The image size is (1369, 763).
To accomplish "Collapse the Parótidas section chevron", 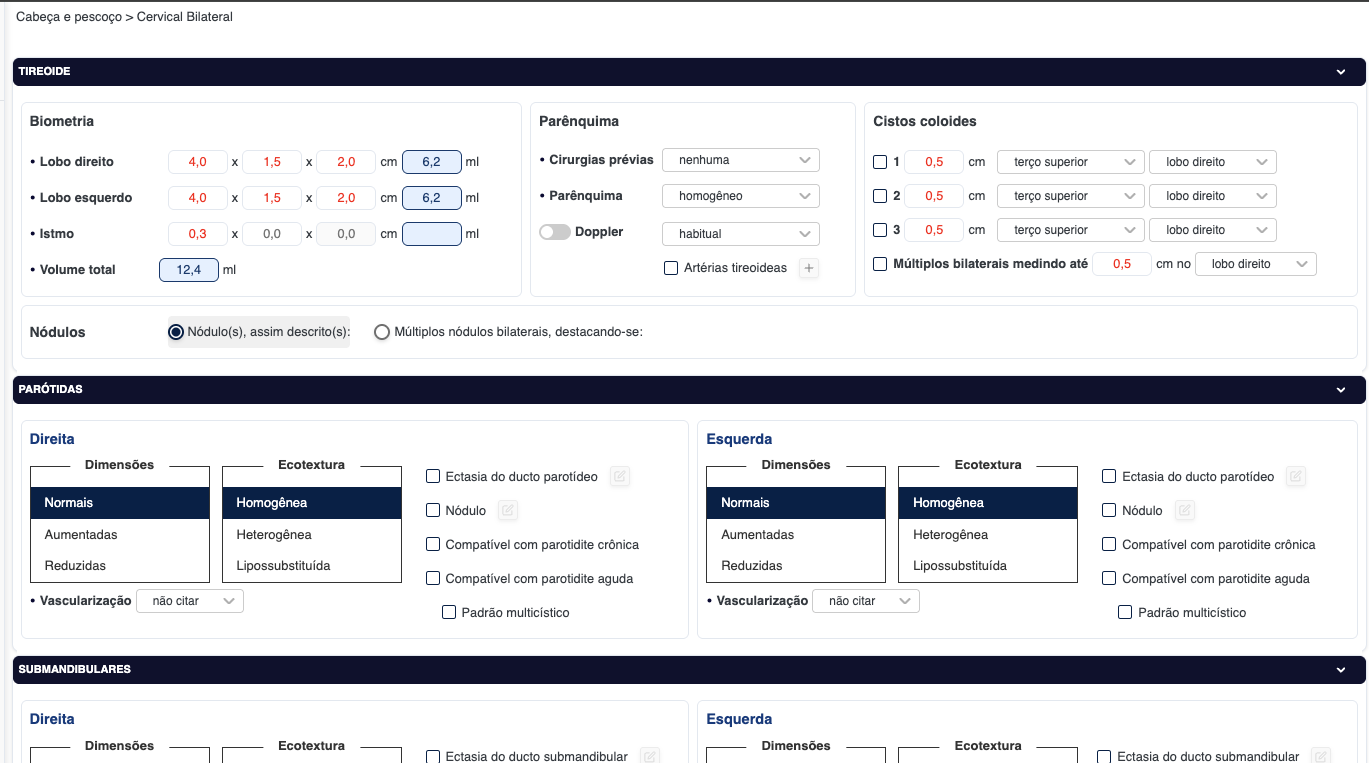I will pyautogui.click(x=1341, y=390).
